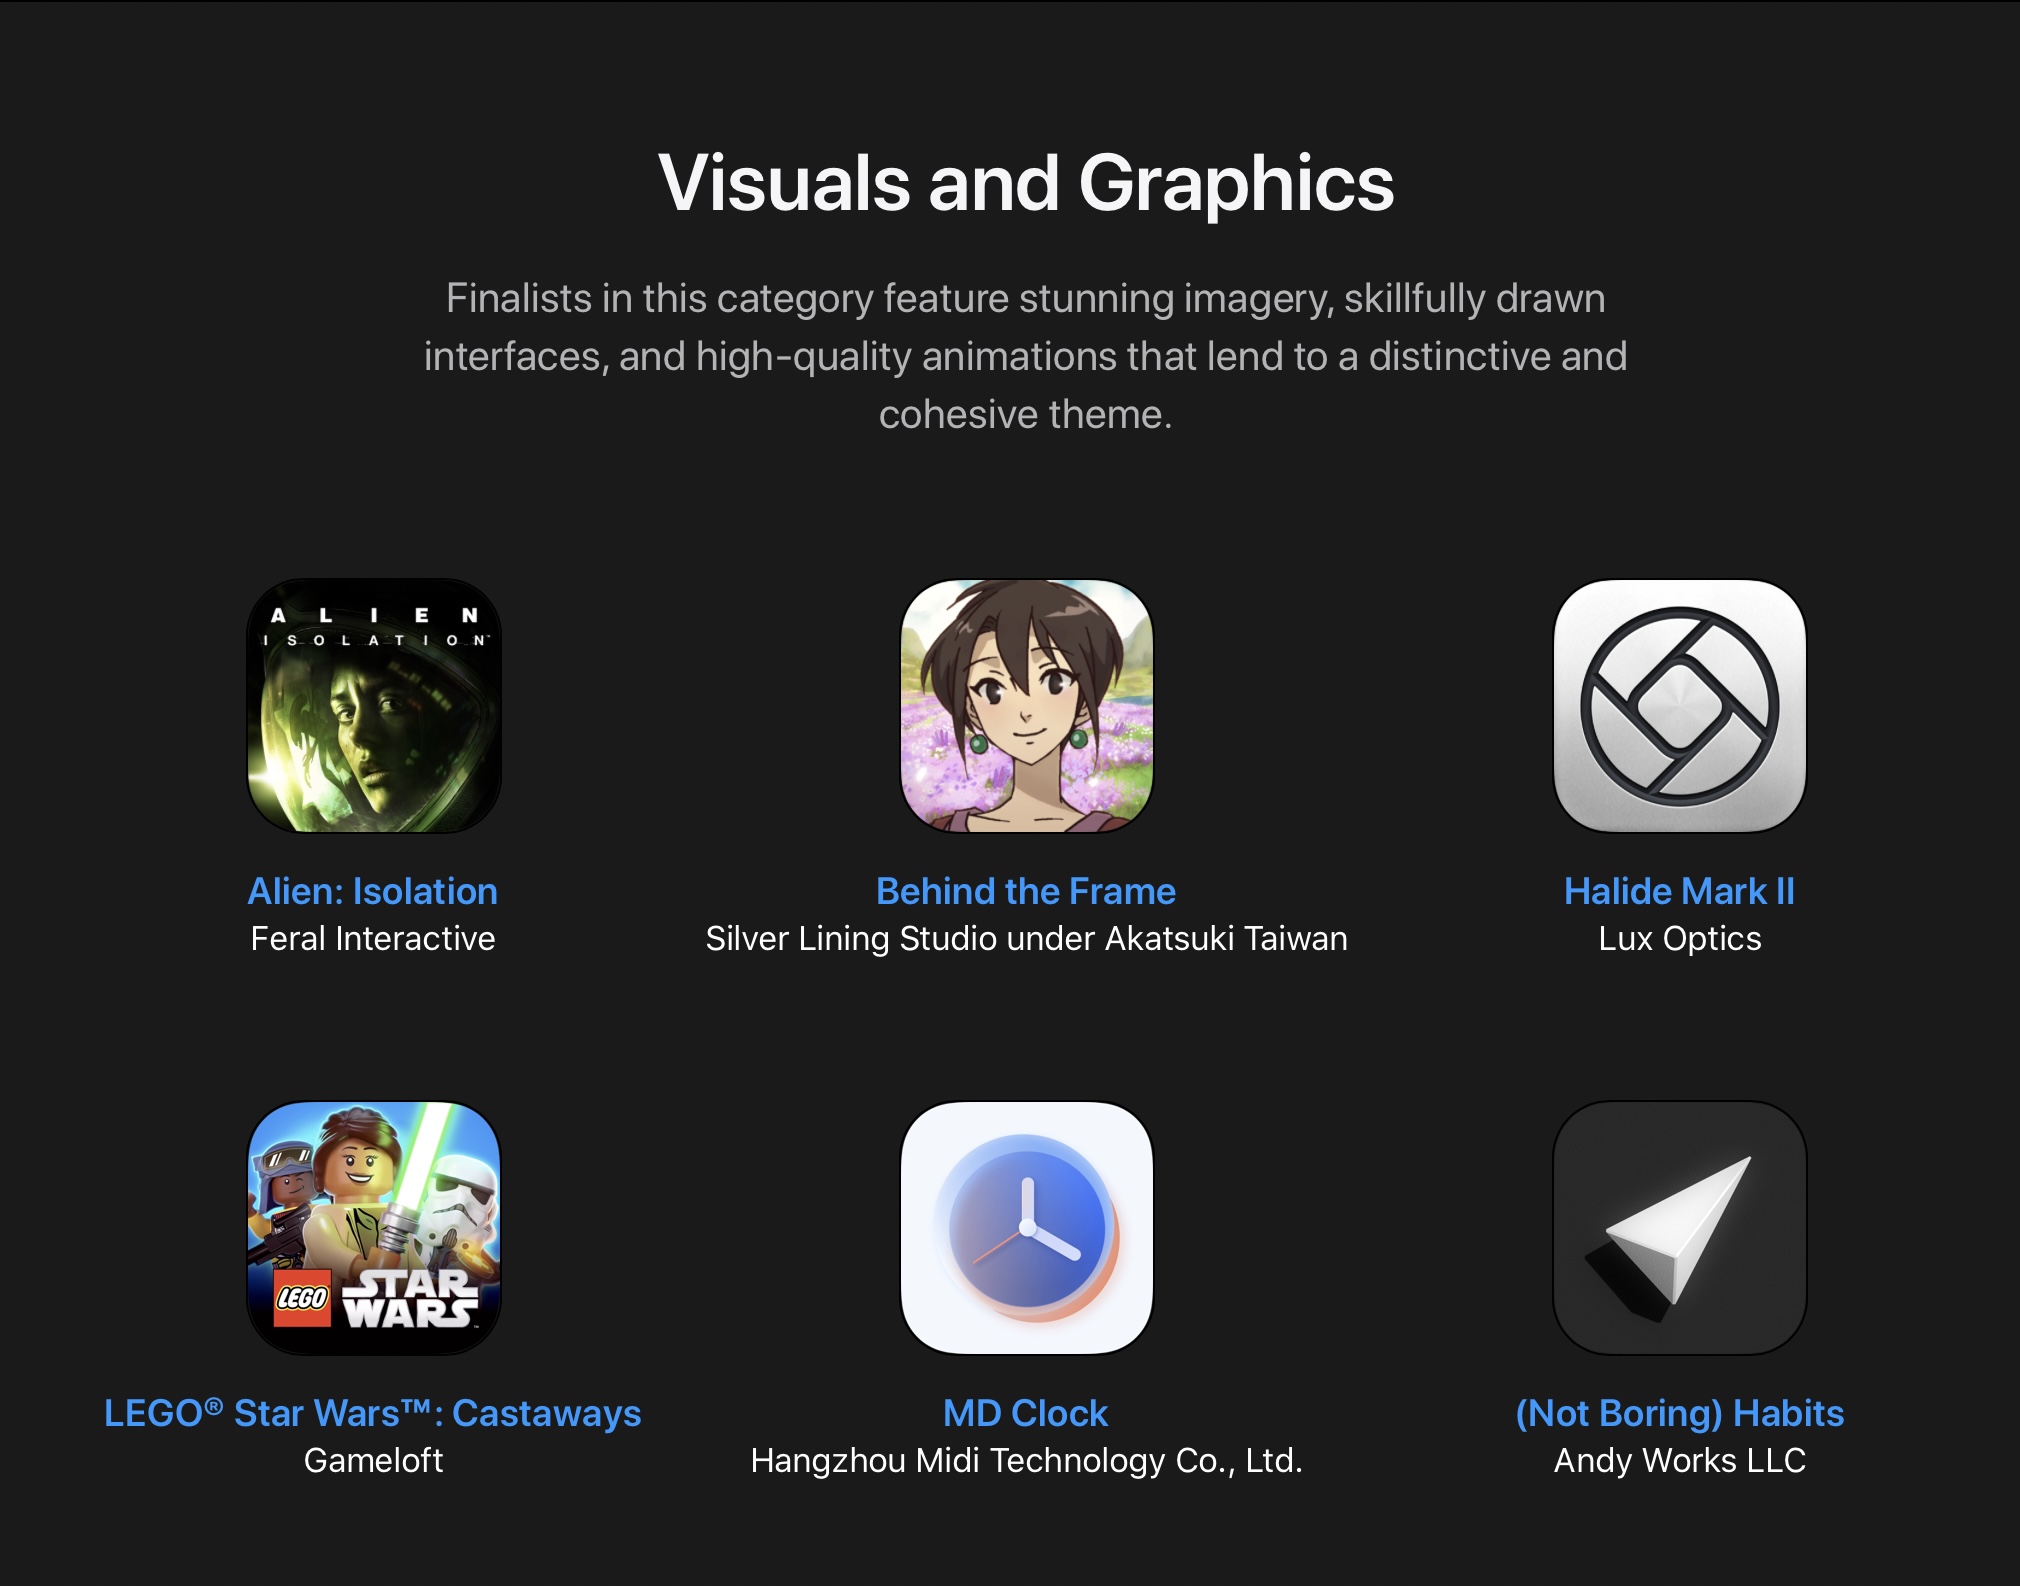The width and height of the screenshot is (2020, 1586).
Task: Click Silver Lining Studio under Akatsuki Taiwan text
Action: 1027,938
